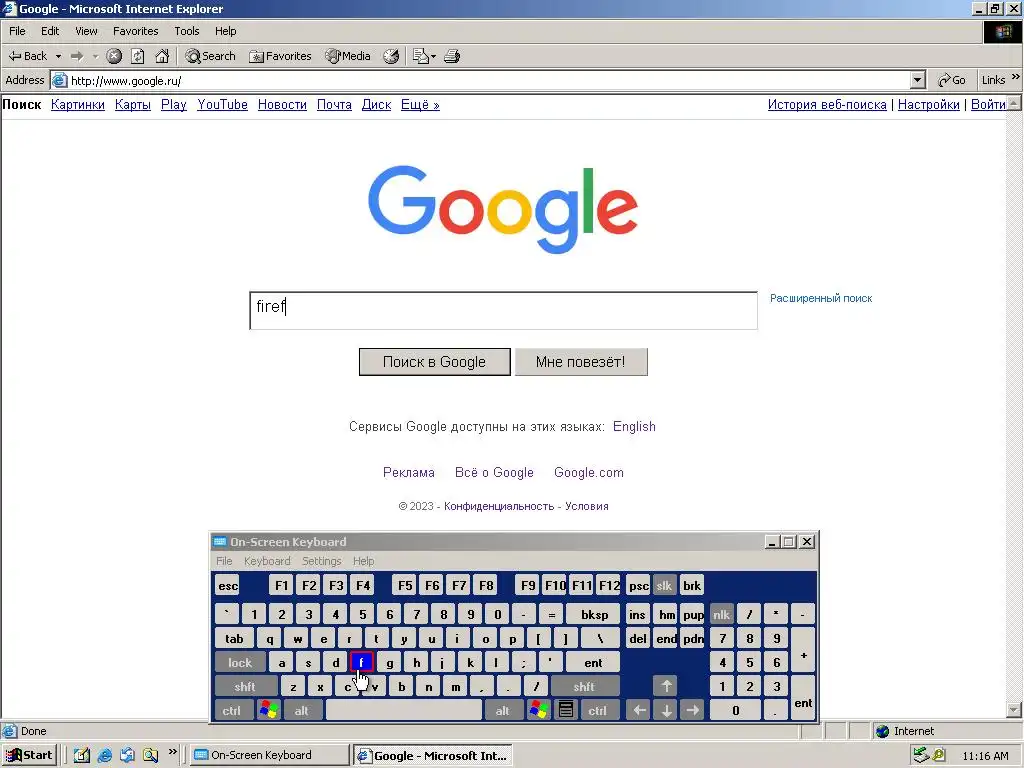Screen dimensions: 1024x768
Task: Toggle the lock key on on-screen keyboard
Action: click(x=240, y=662)
